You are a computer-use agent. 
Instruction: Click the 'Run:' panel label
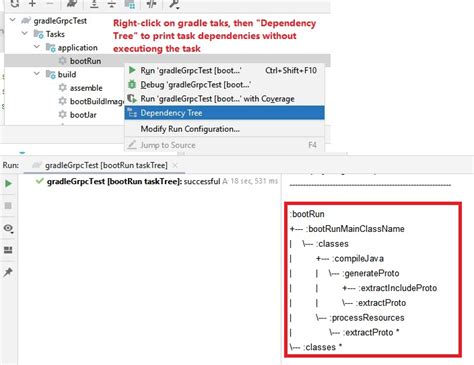point(11,165)
